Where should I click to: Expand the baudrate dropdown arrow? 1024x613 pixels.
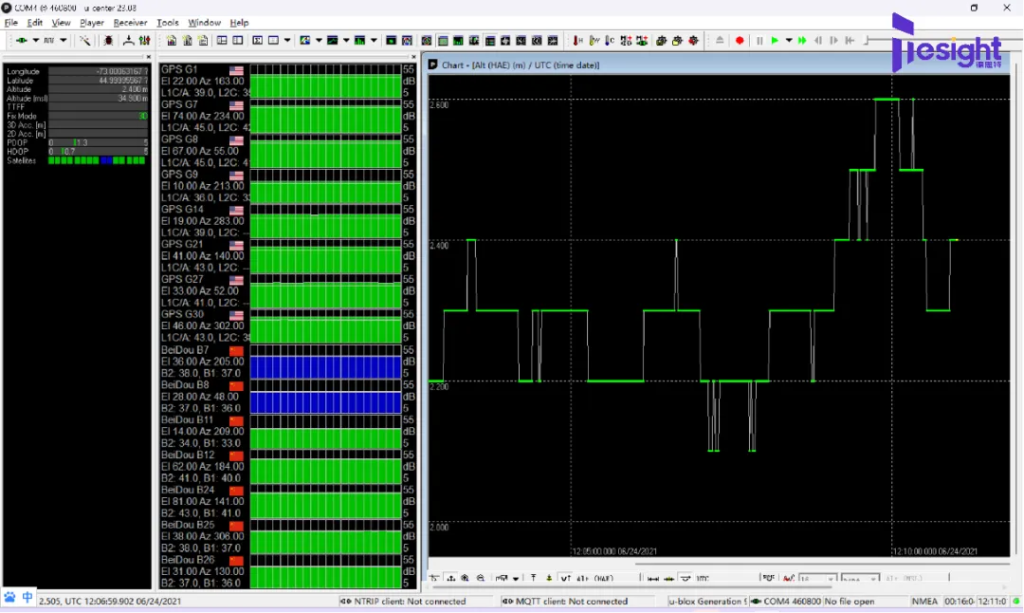pyautogui.click(x=63, y=40)
